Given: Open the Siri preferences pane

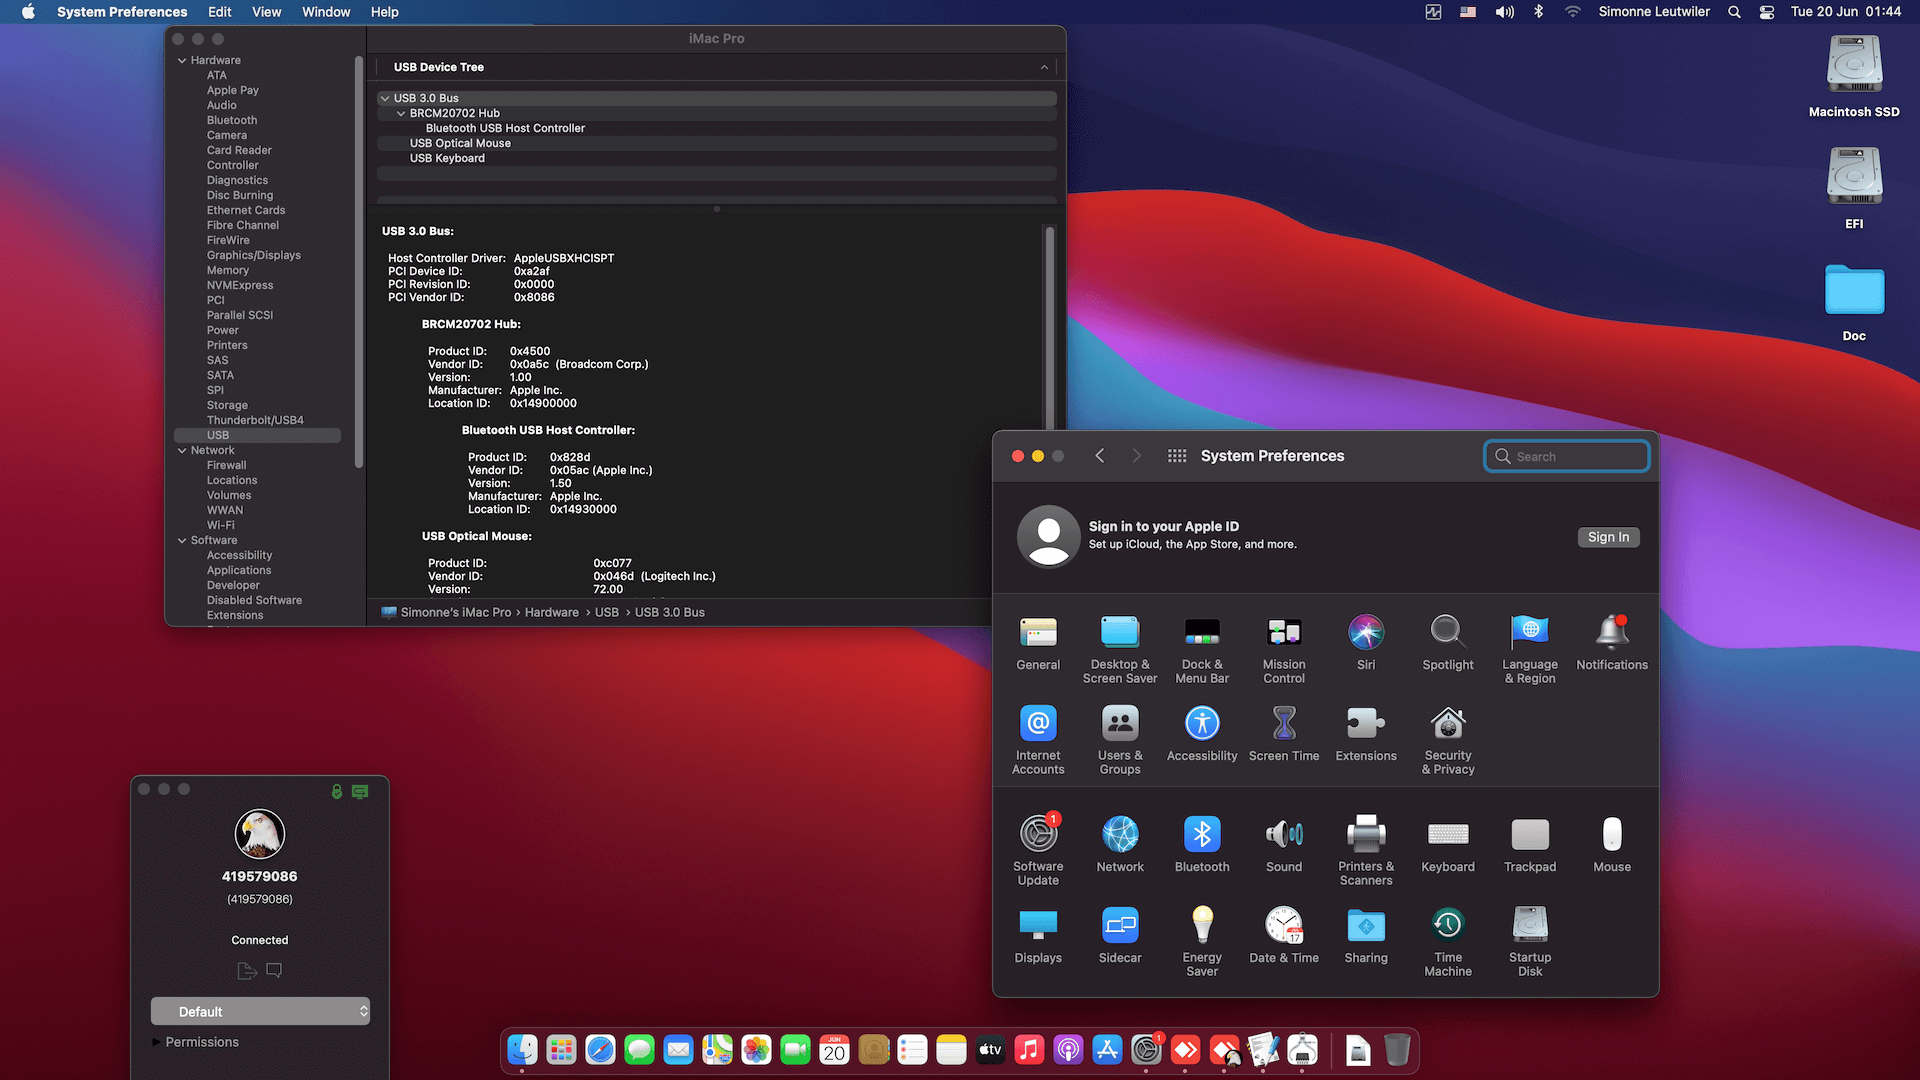Looking at the screenshot, I should (x=1366, y=642).
